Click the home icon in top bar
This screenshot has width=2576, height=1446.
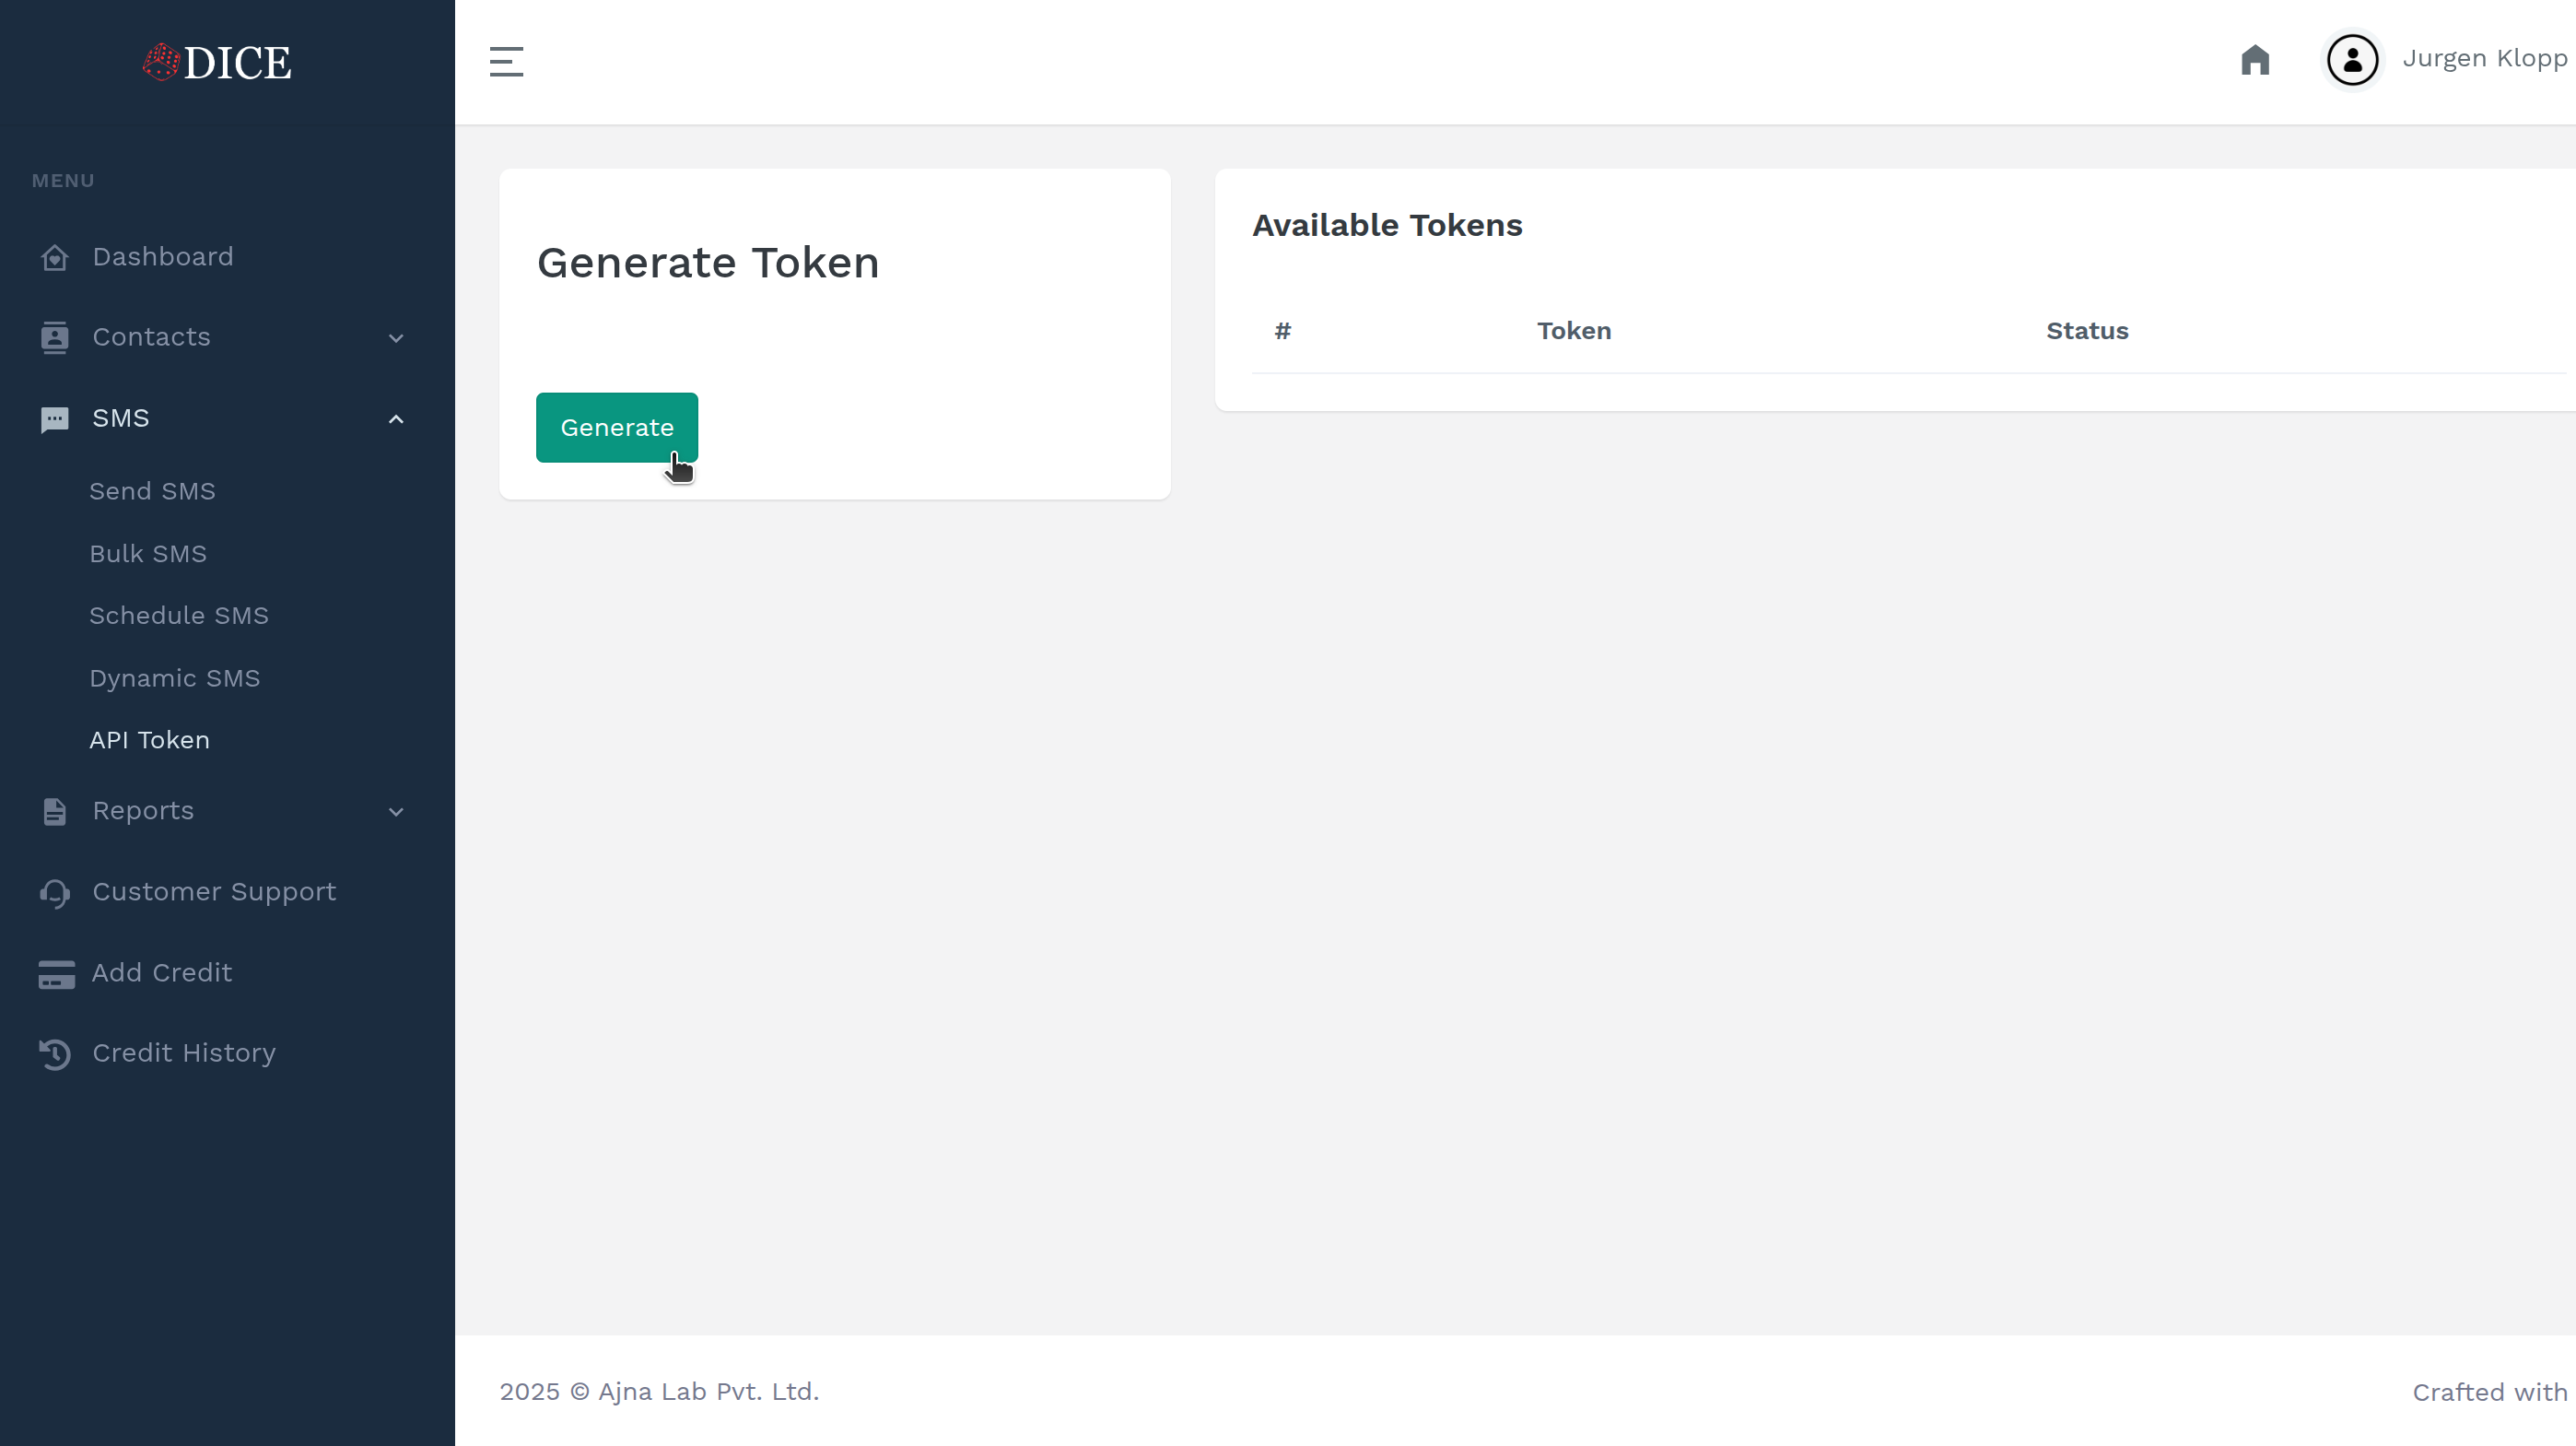(x=2255, y=60)
